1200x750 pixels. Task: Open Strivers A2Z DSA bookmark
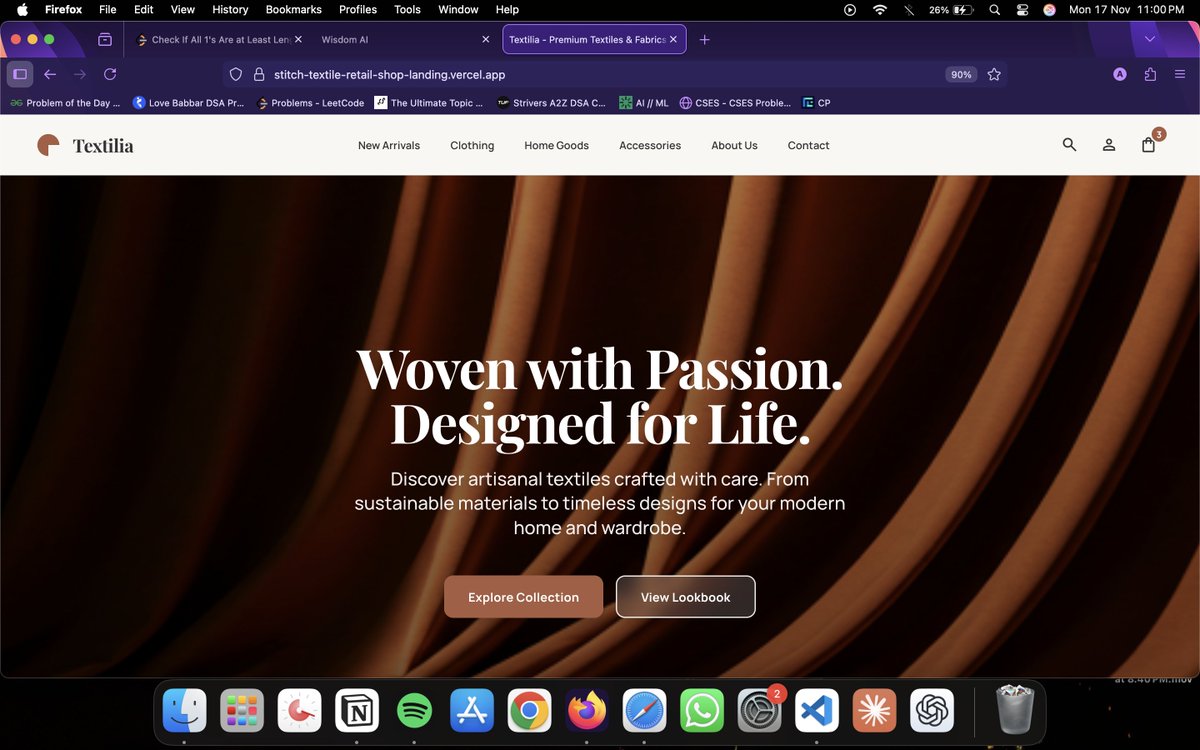pyautogui.click(x=552, y=102)
